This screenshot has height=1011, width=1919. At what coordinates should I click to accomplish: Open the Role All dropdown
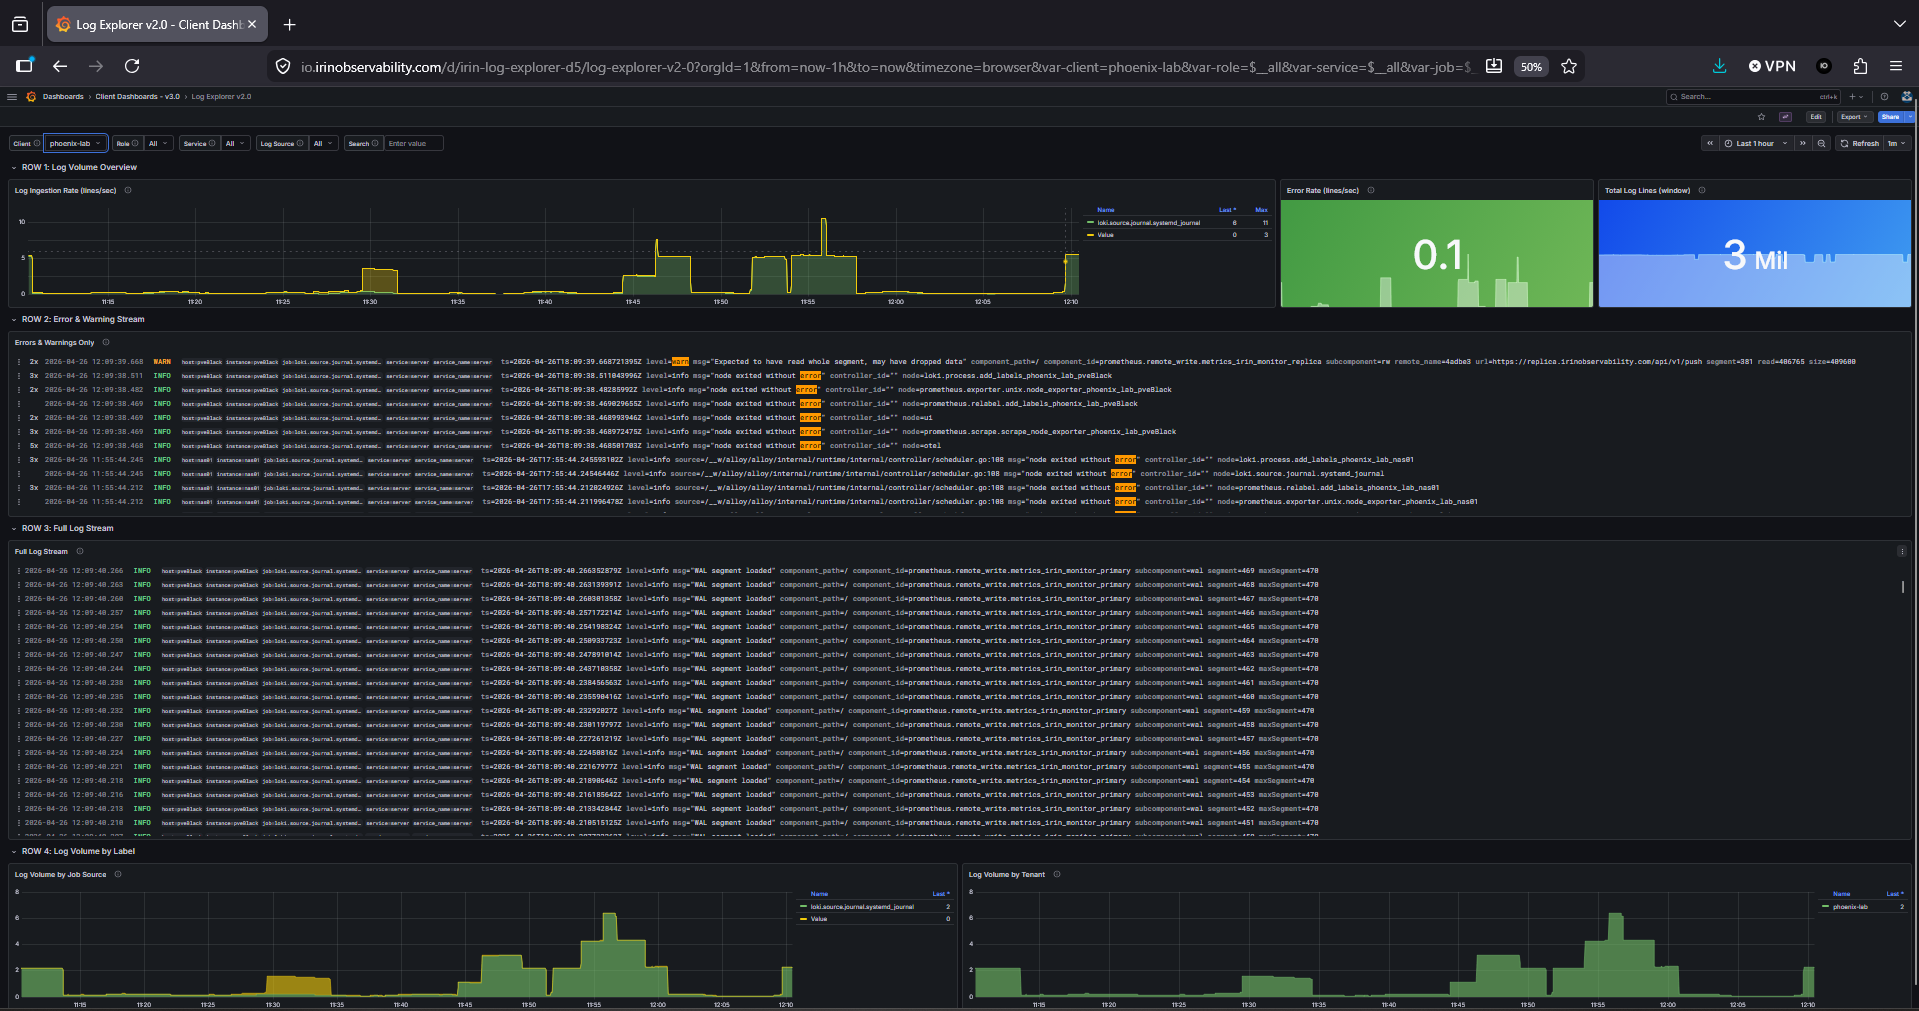pos(159,143)
